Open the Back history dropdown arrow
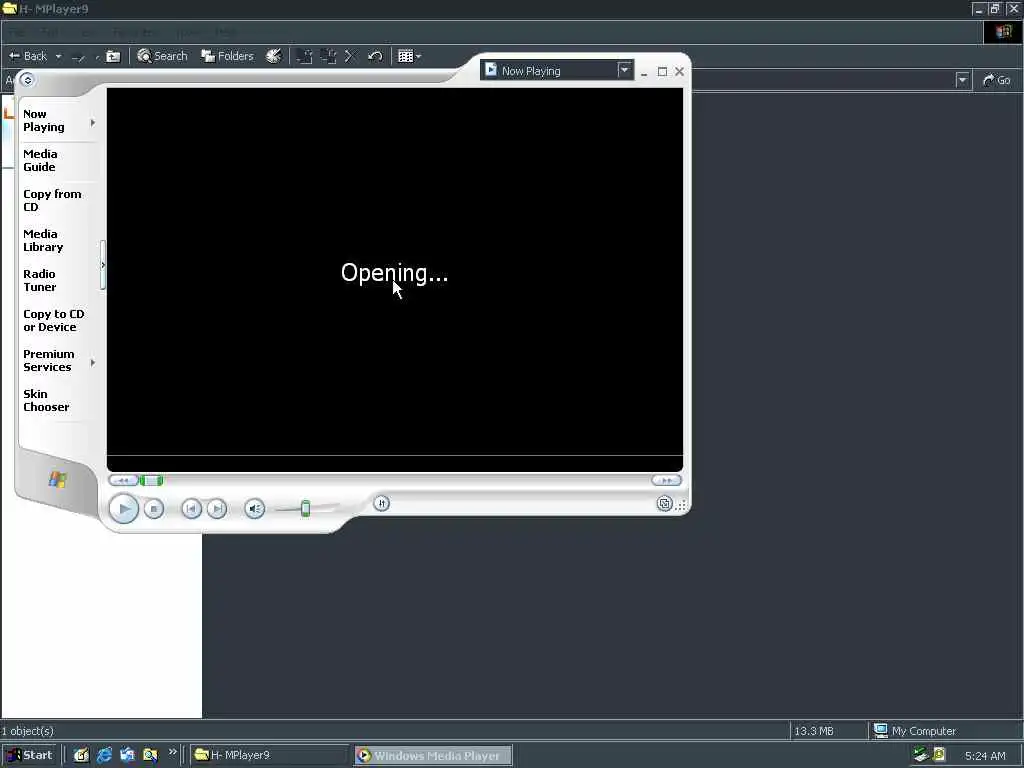The height and width of the screenshot is (768, 1024). [58, 57]
